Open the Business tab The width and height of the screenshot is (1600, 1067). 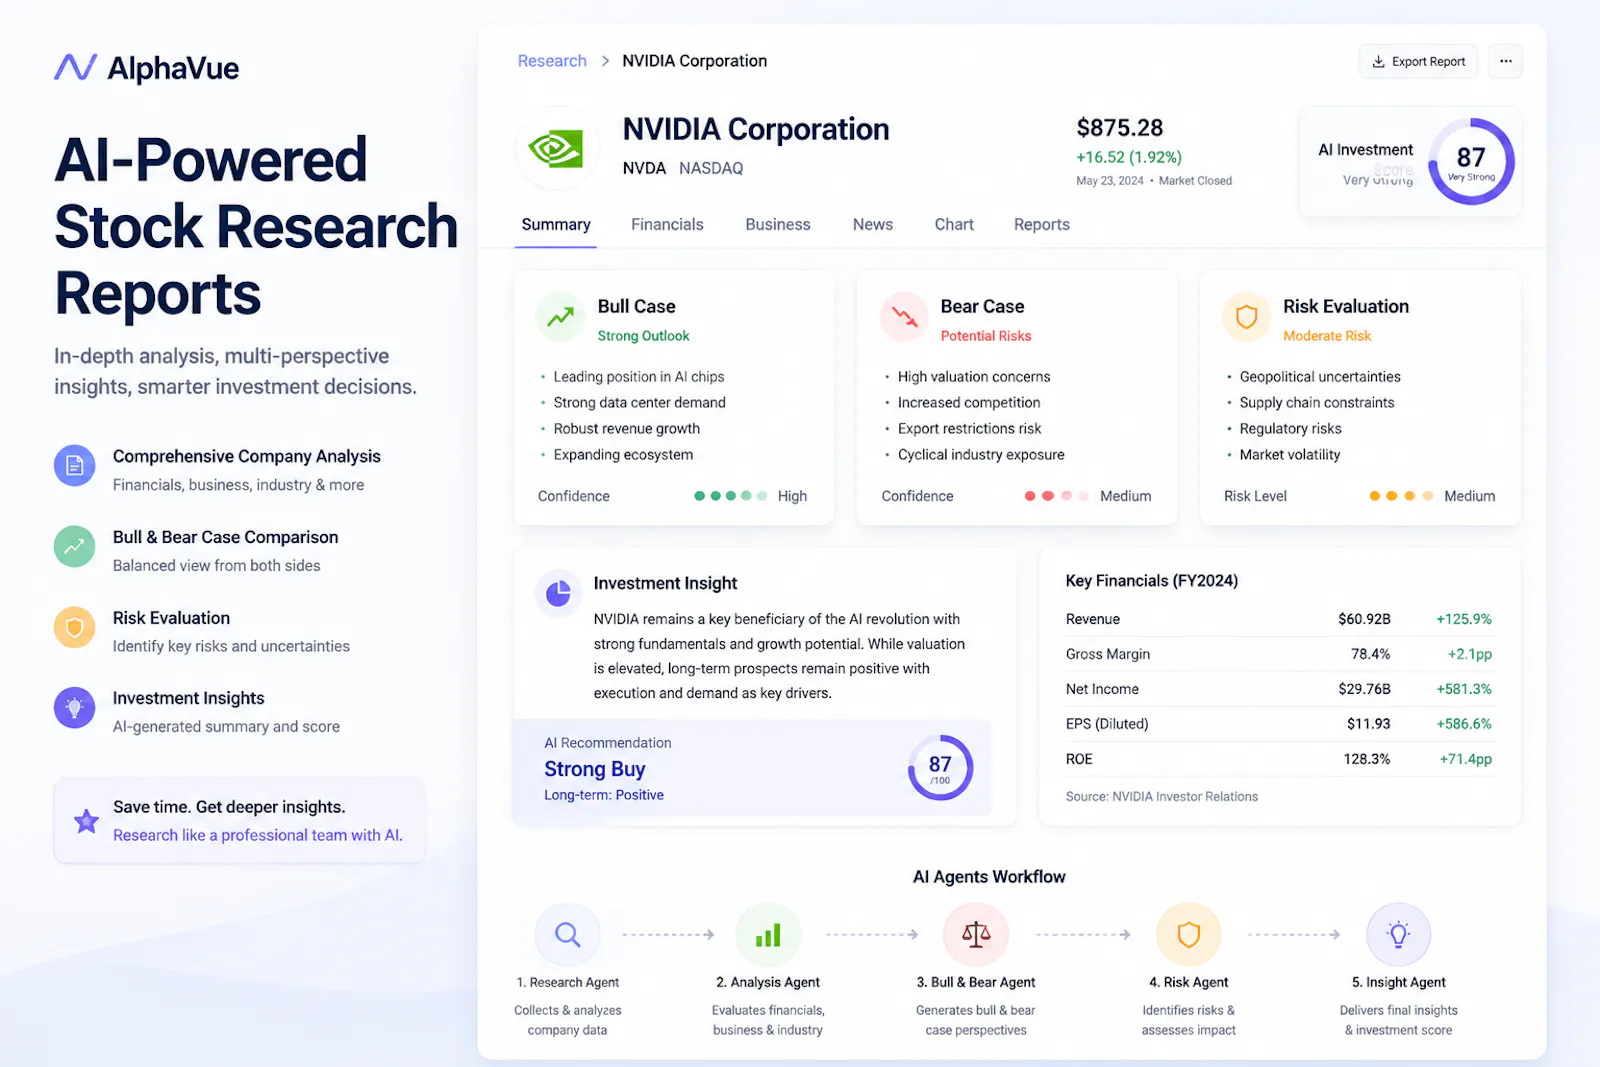[x=777, y=225]
